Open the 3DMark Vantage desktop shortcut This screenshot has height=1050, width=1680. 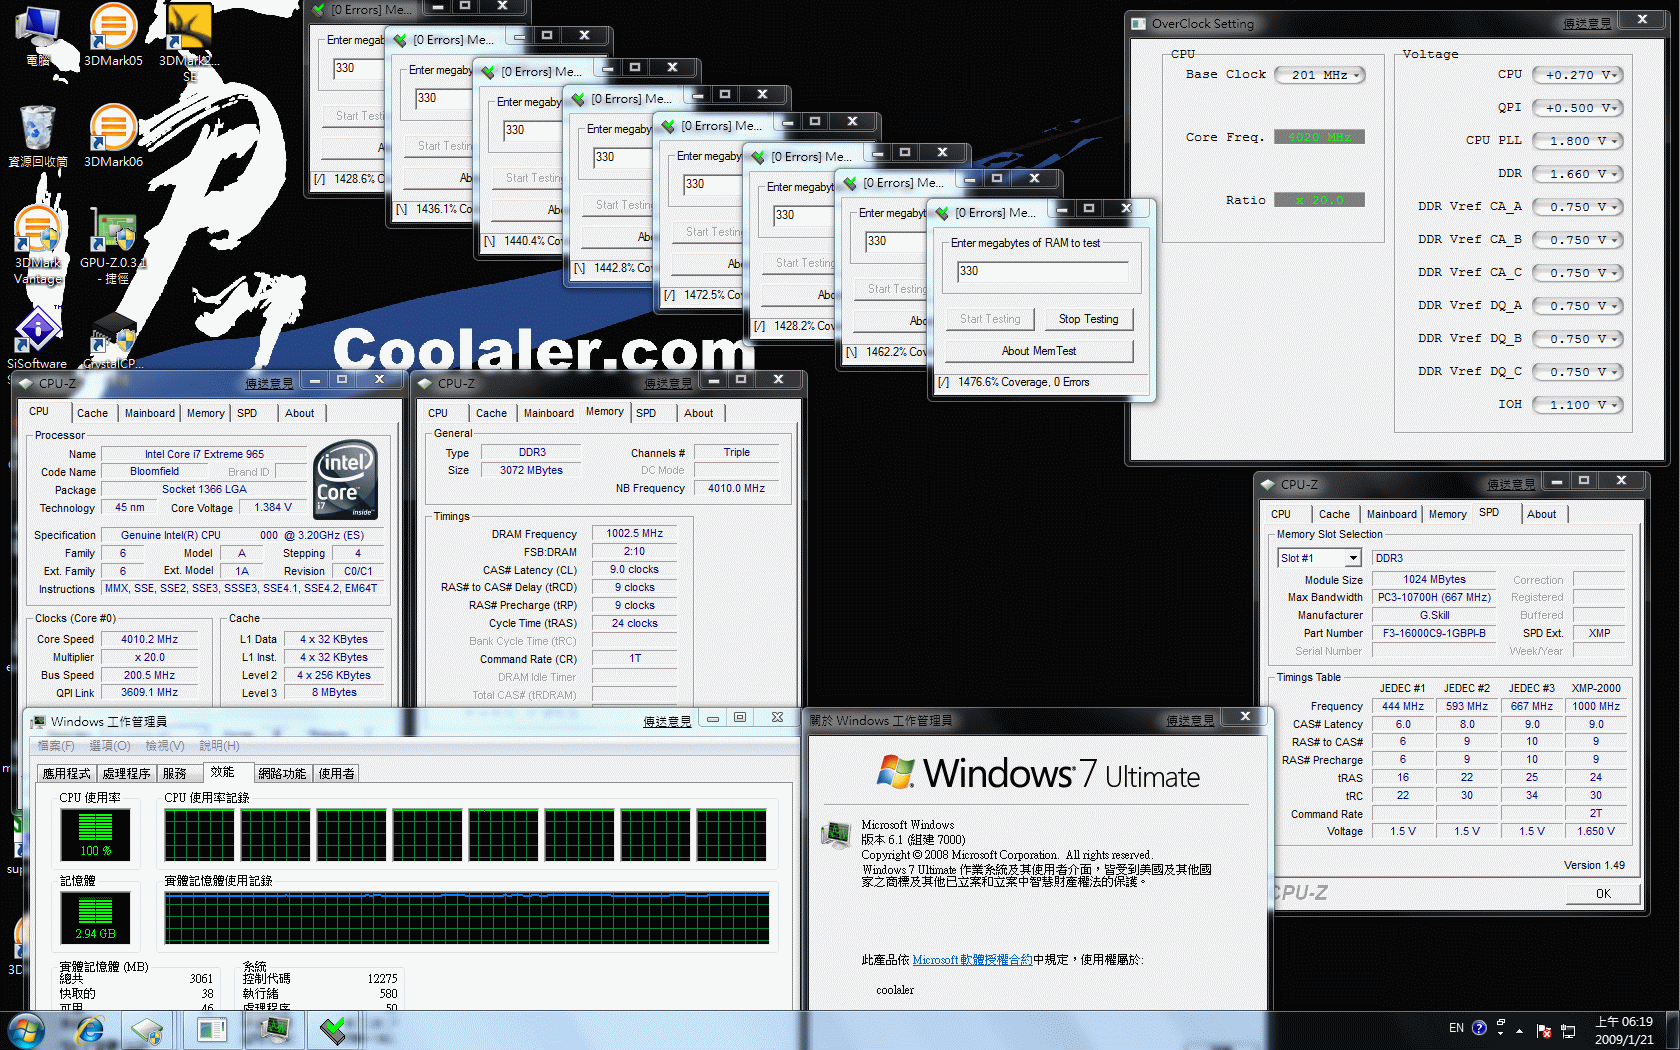[38, 245]
